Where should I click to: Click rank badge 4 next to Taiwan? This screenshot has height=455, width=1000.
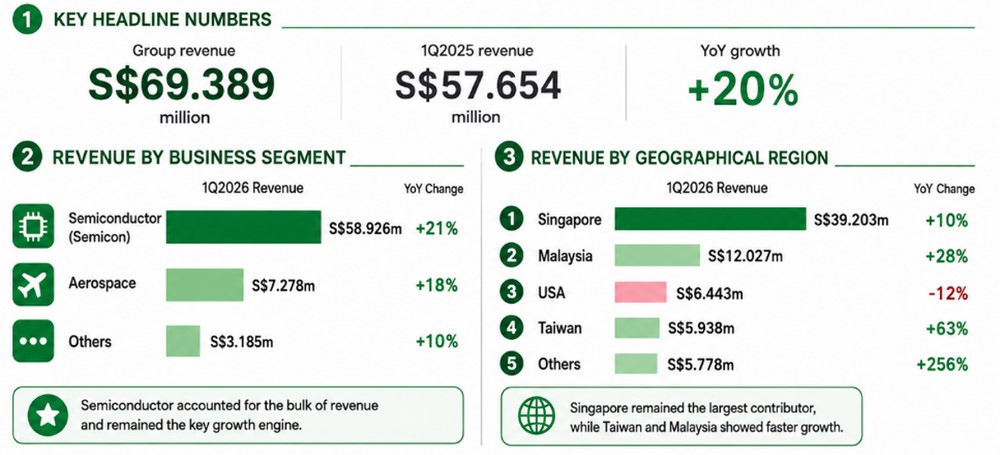pos(511,329)
